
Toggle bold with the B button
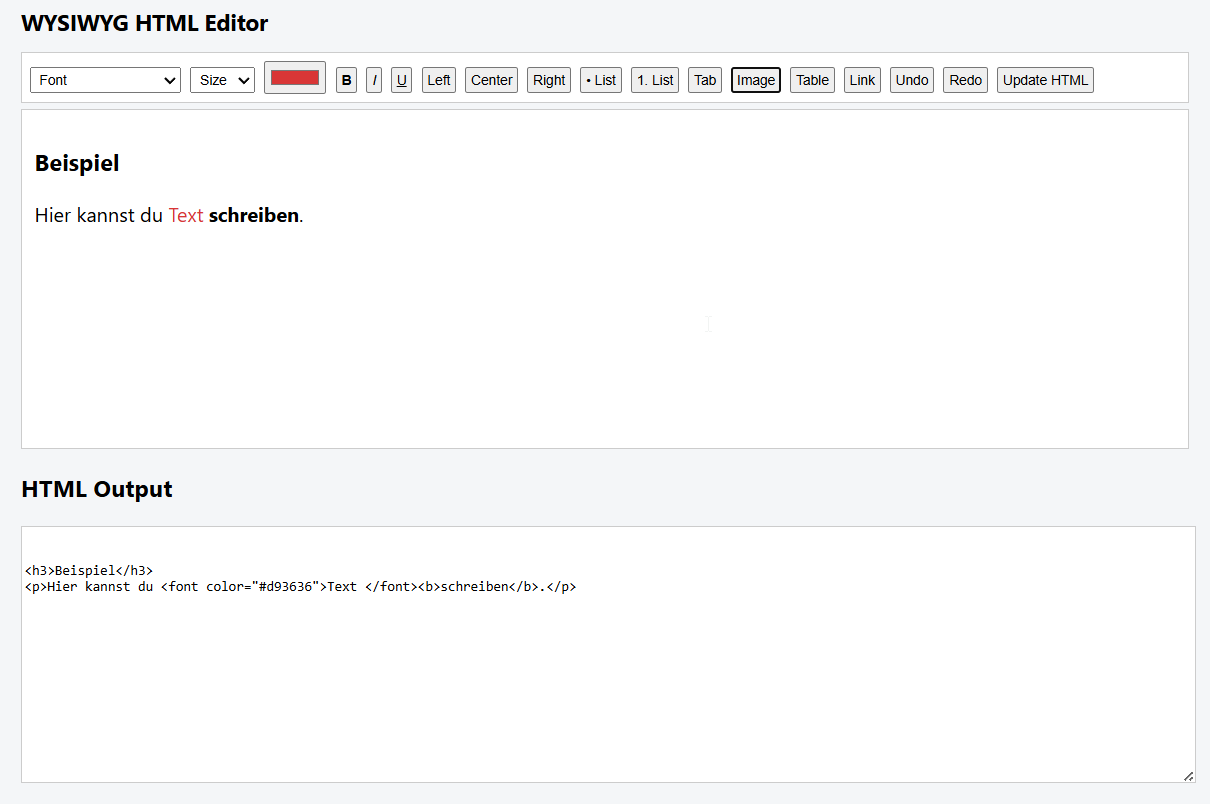pos(347,80)
